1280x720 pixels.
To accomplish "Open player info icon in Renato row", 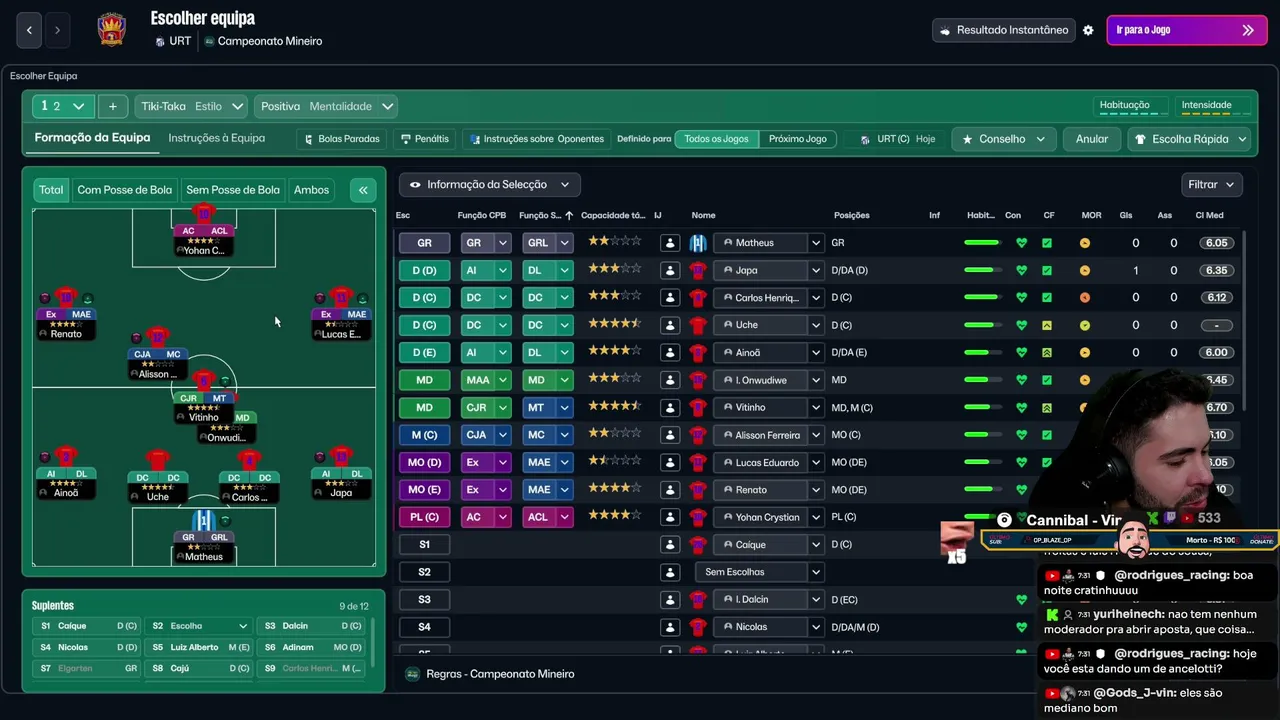I will click(x=670, y=490).
